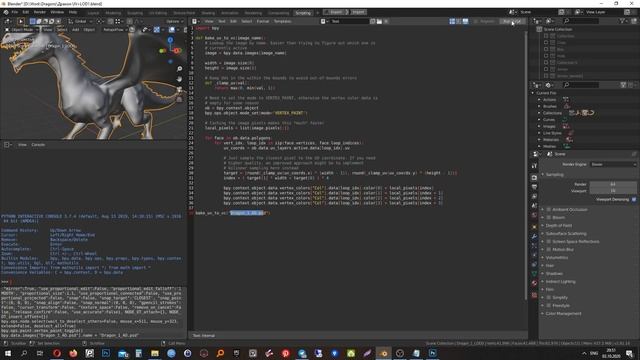The width and height of the screenshot is (640, 360).
Task: Open the Texture properties tab icon
Action: tap(534, 295)
